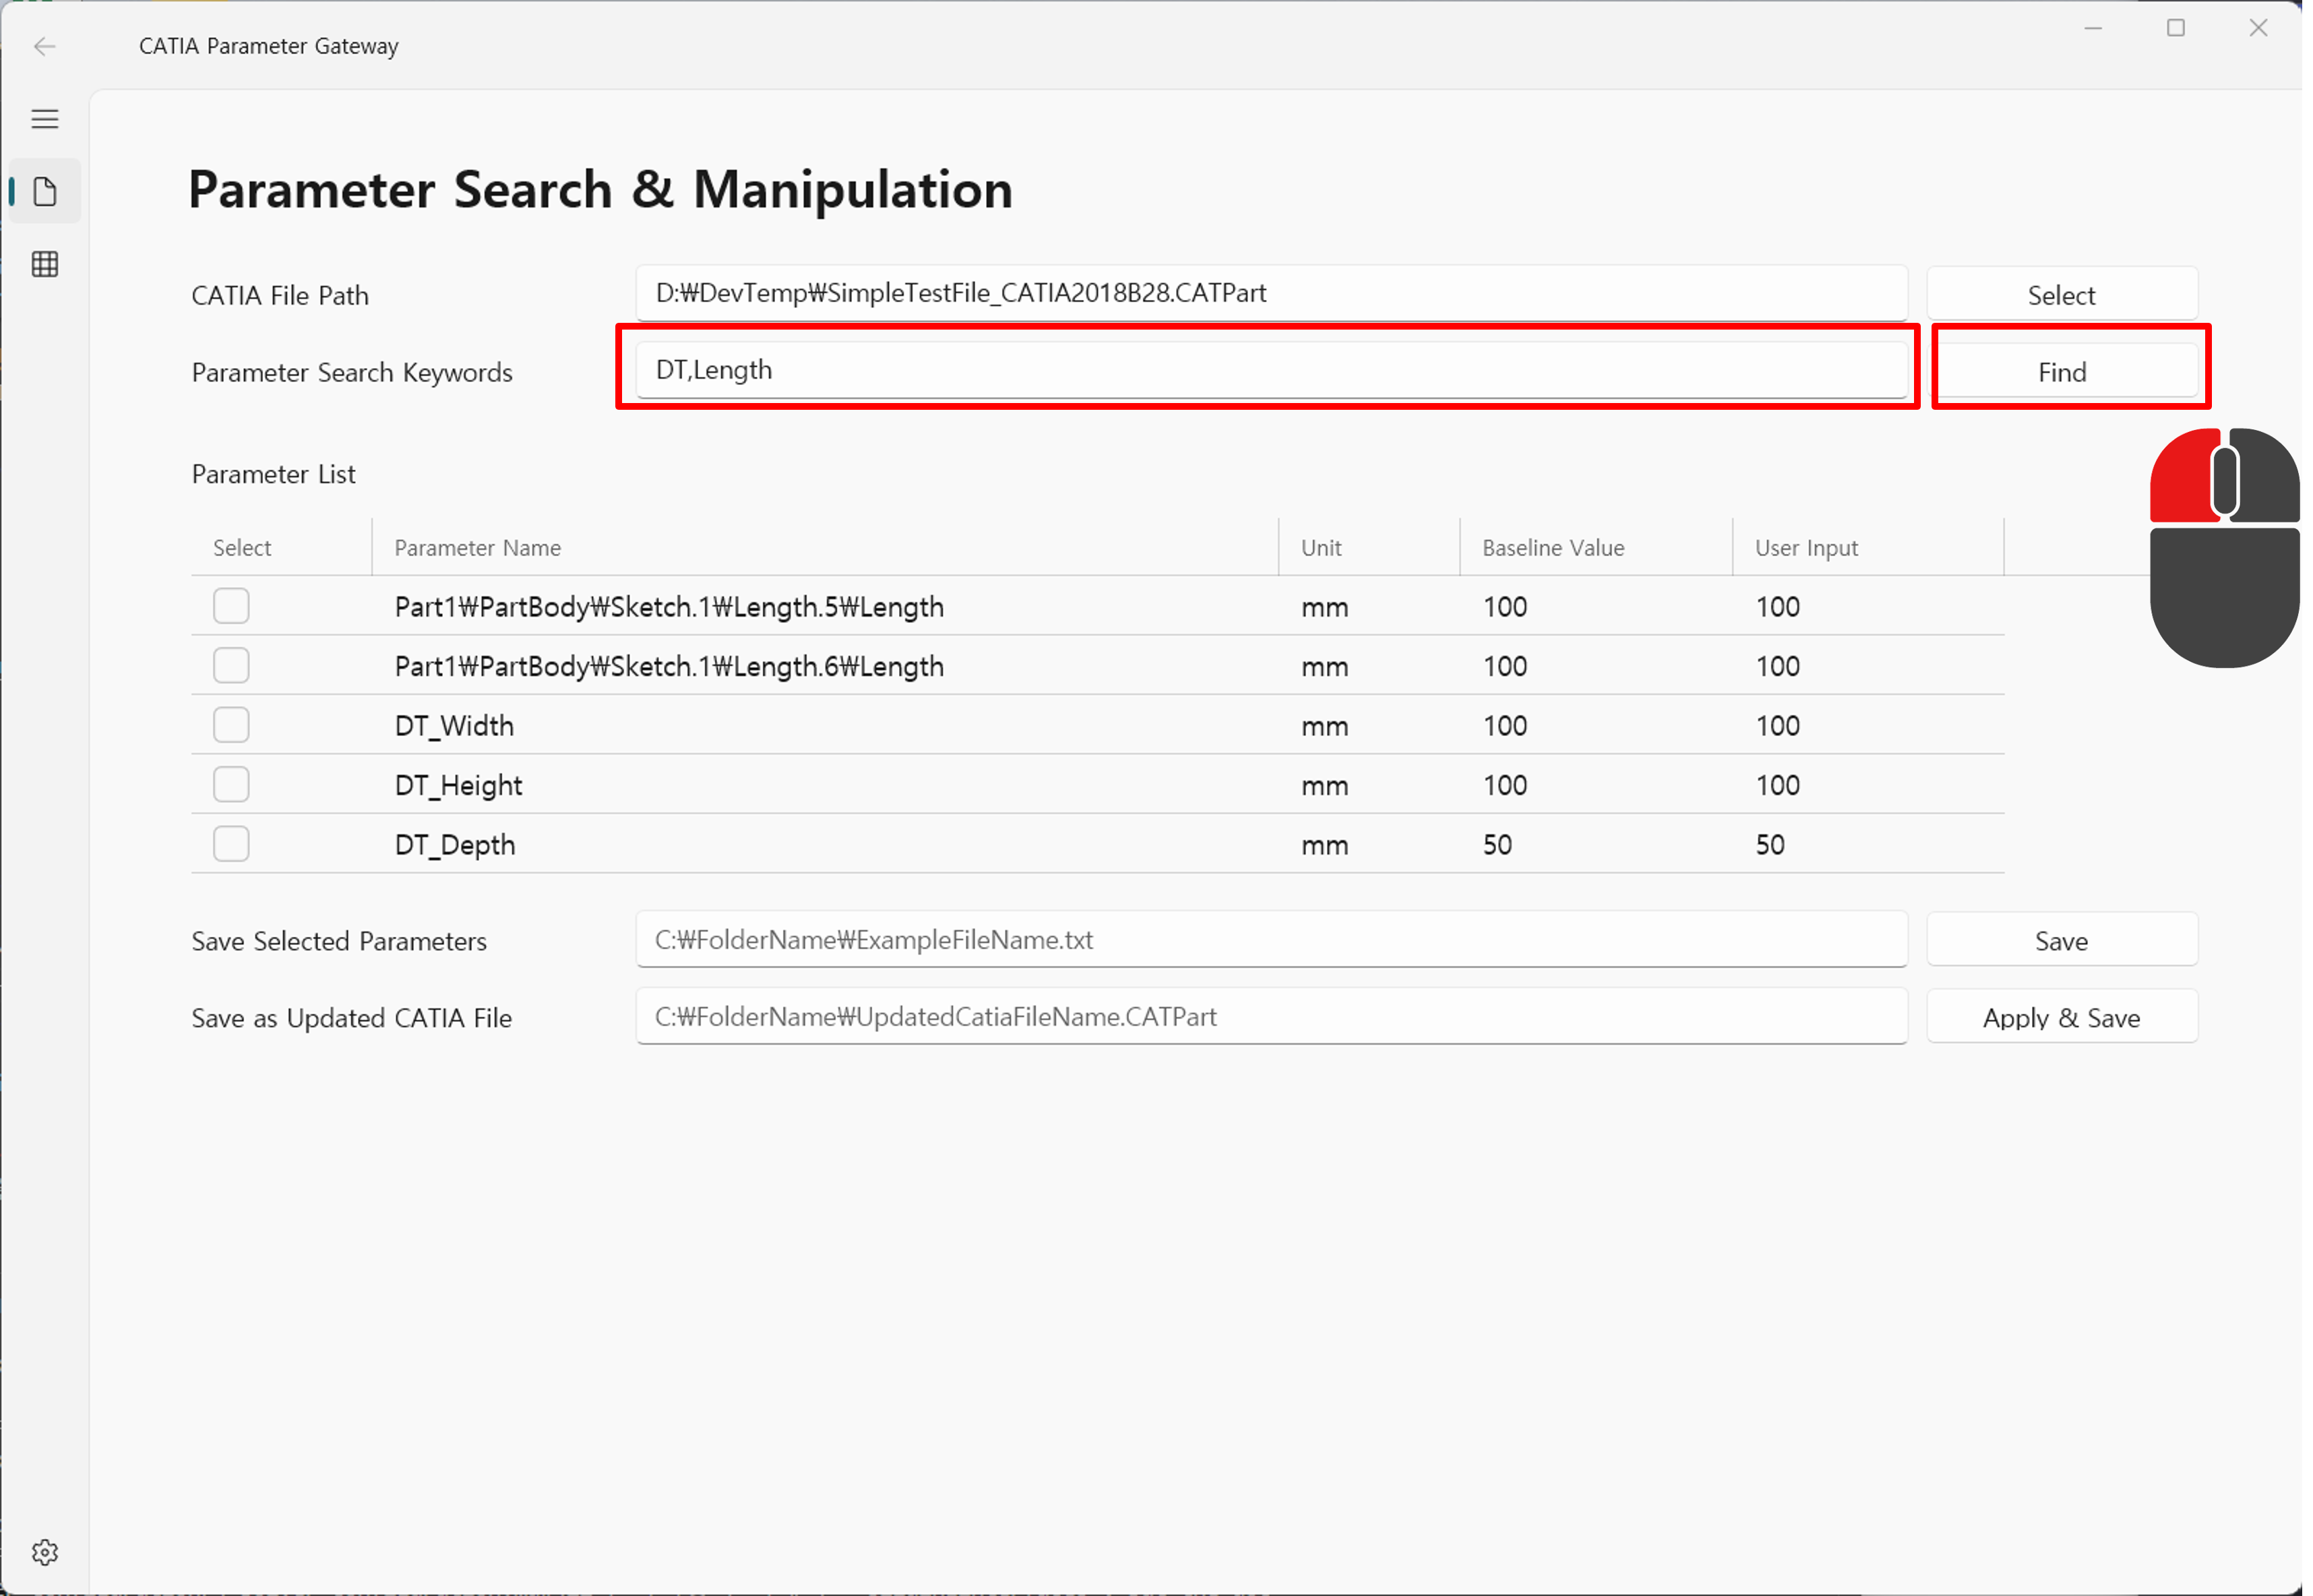Click the hamburger menu icon
2313x1596 pixels.
coord(44,118)
